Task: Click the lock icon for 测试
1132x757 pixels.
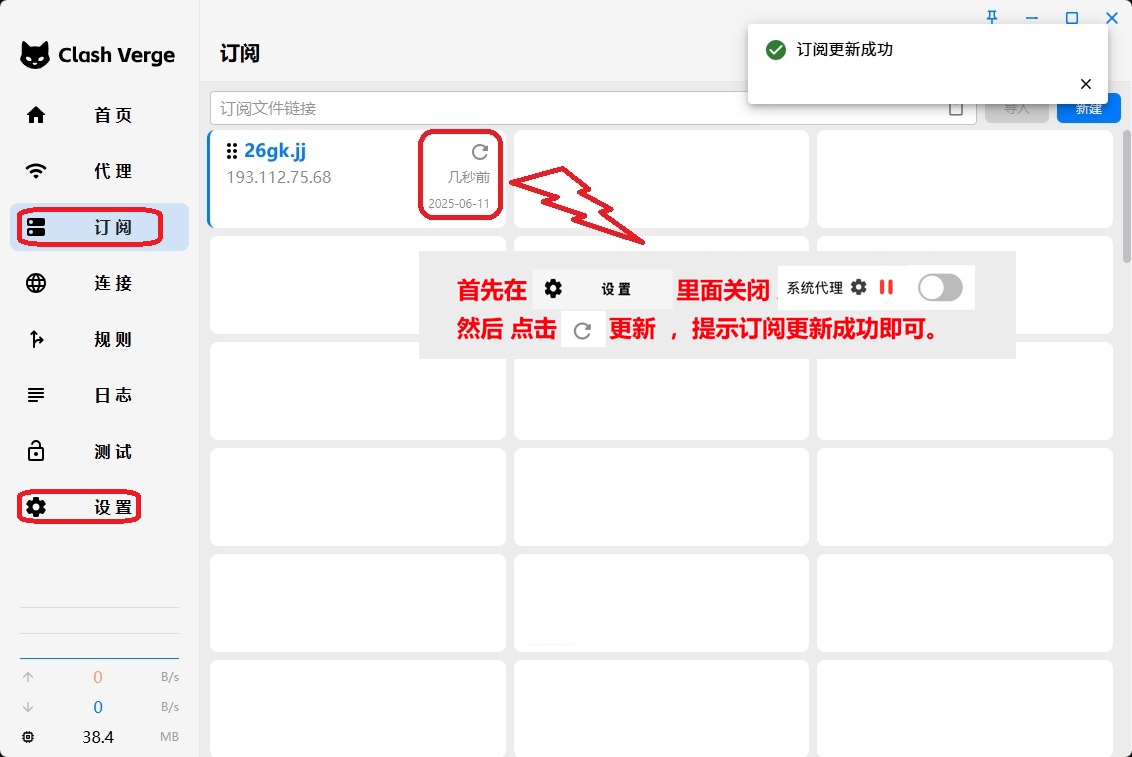Action: tap(36, 451)
